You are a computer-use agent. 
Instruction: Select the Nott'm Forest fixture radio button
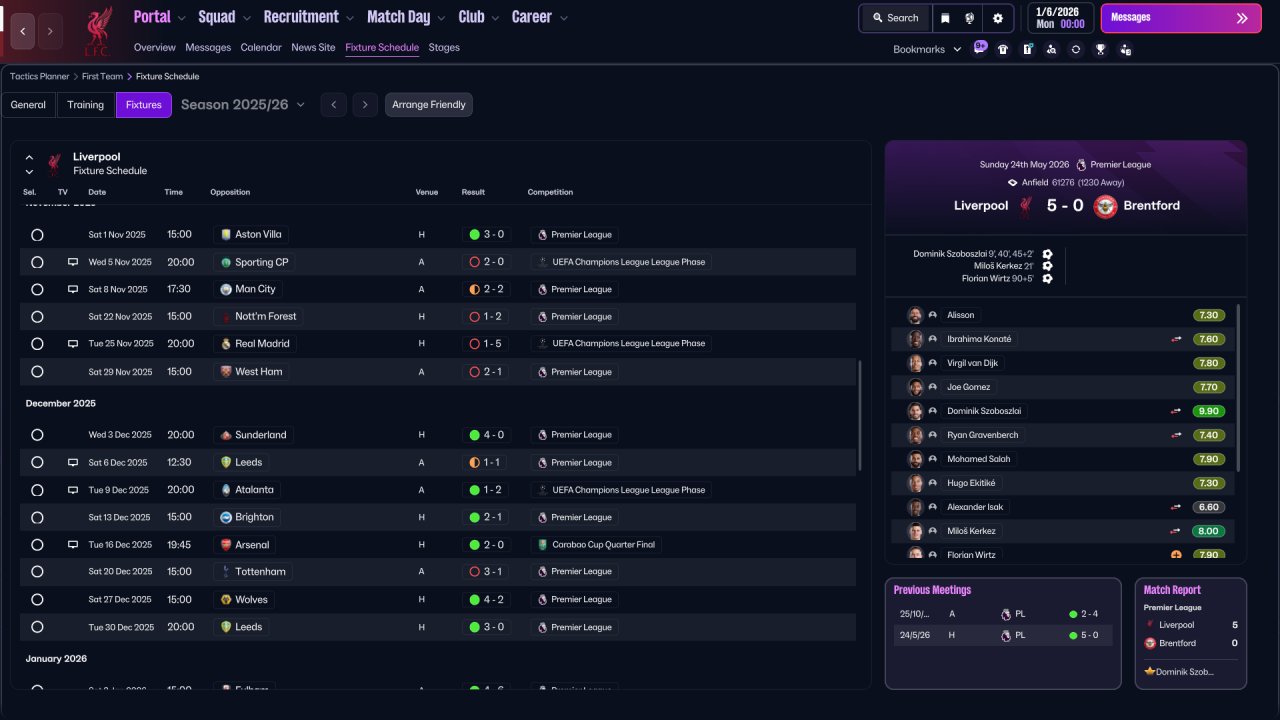pos(37,316)
